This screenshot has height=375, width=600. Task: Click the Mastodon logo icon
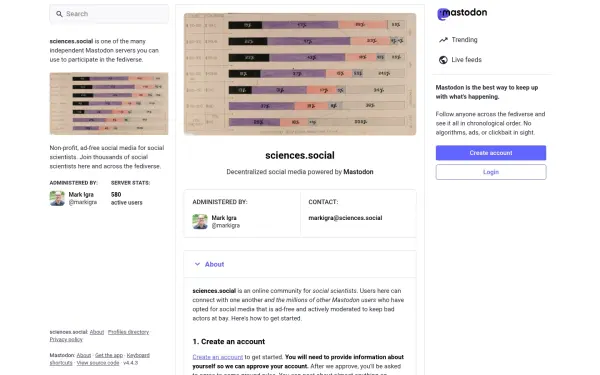click(443, 14)
